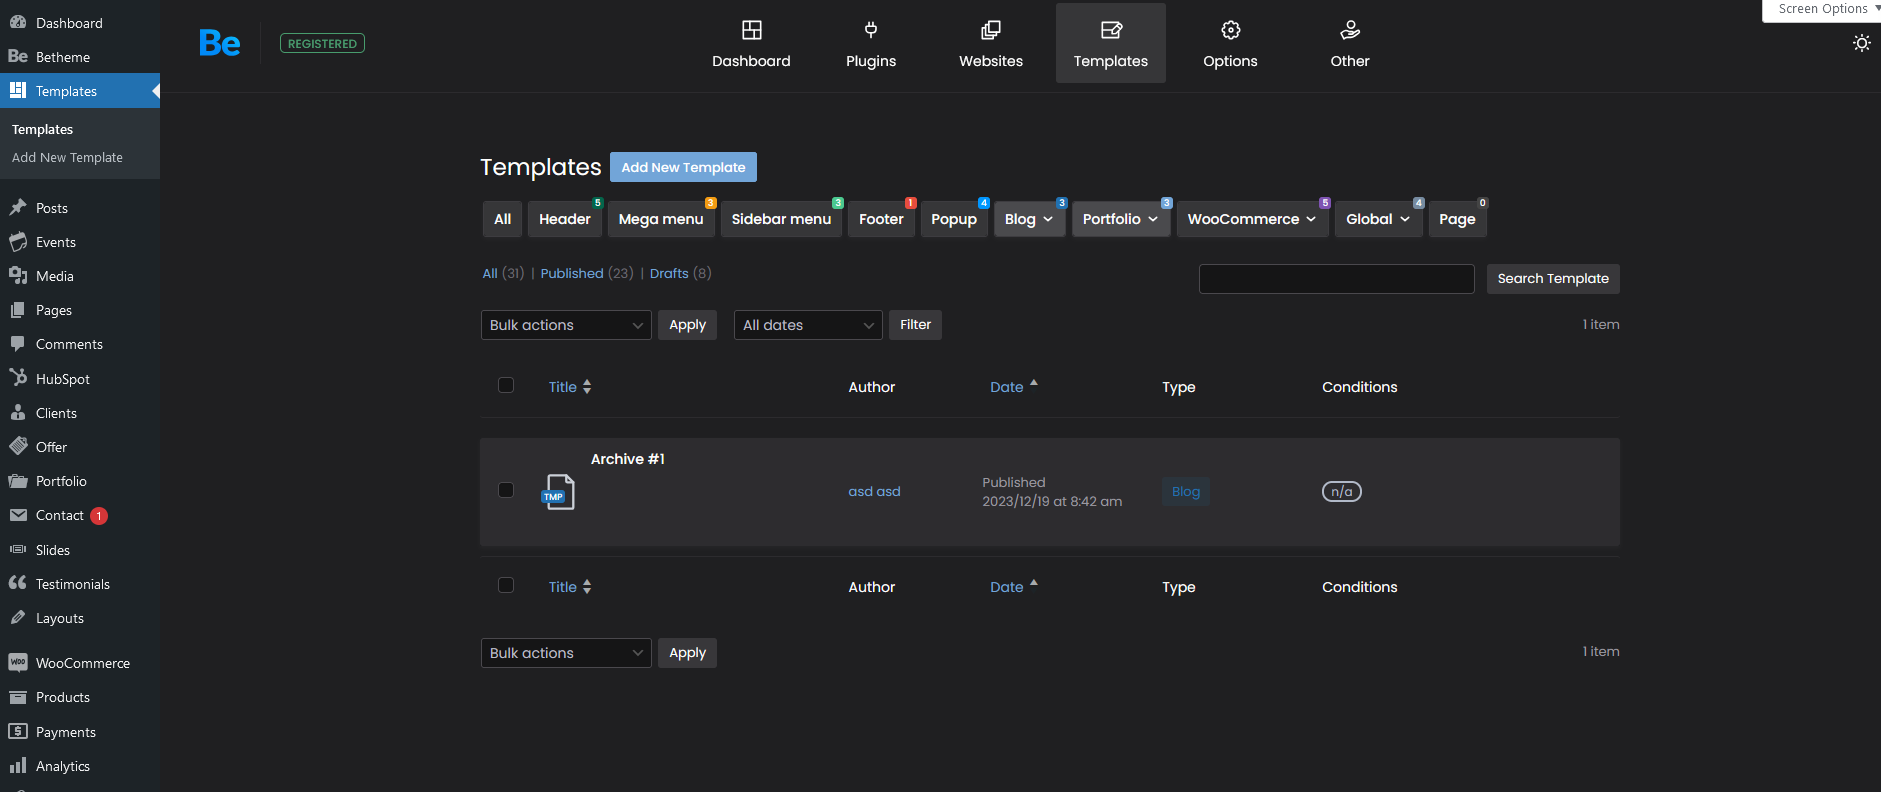Open the Archive #1 template title
The width and height of the screenshot is (1881, 792).
(628, 459)
